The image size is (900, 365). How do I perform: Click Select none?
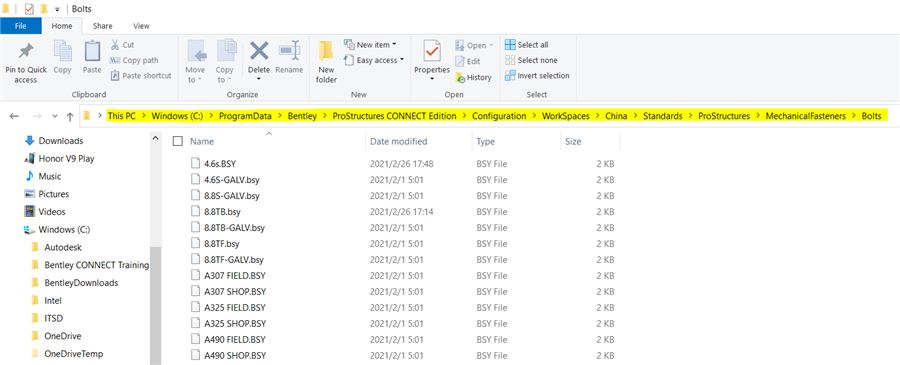(532, 60)
